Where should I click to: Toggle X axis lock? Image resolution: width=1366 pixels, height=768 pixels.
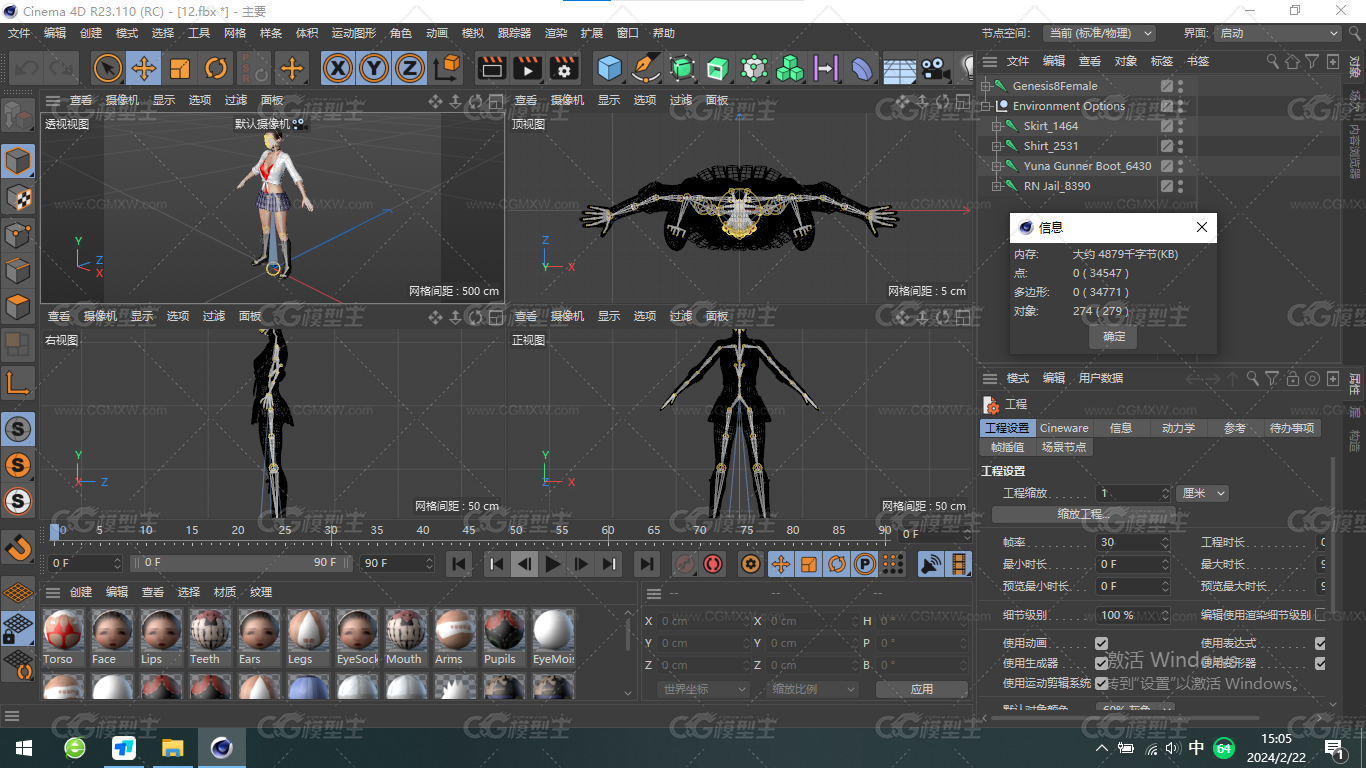(x=339, y=68)
